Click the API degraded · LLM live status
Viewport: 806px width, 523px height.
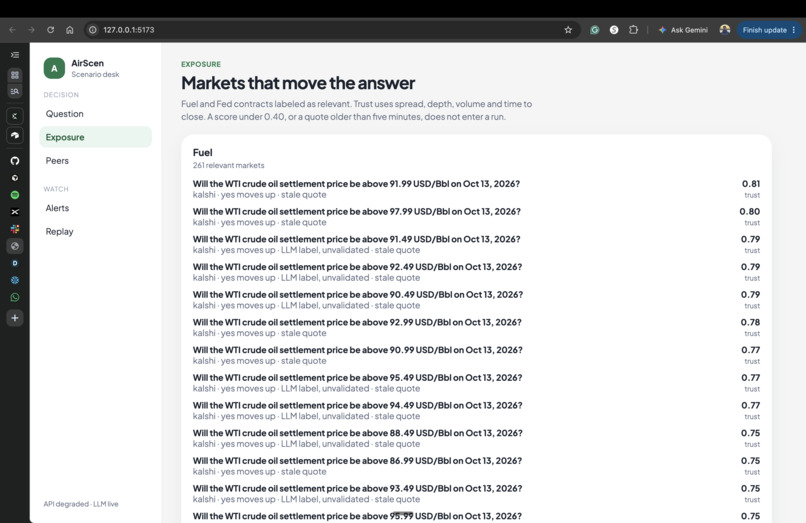81,504
